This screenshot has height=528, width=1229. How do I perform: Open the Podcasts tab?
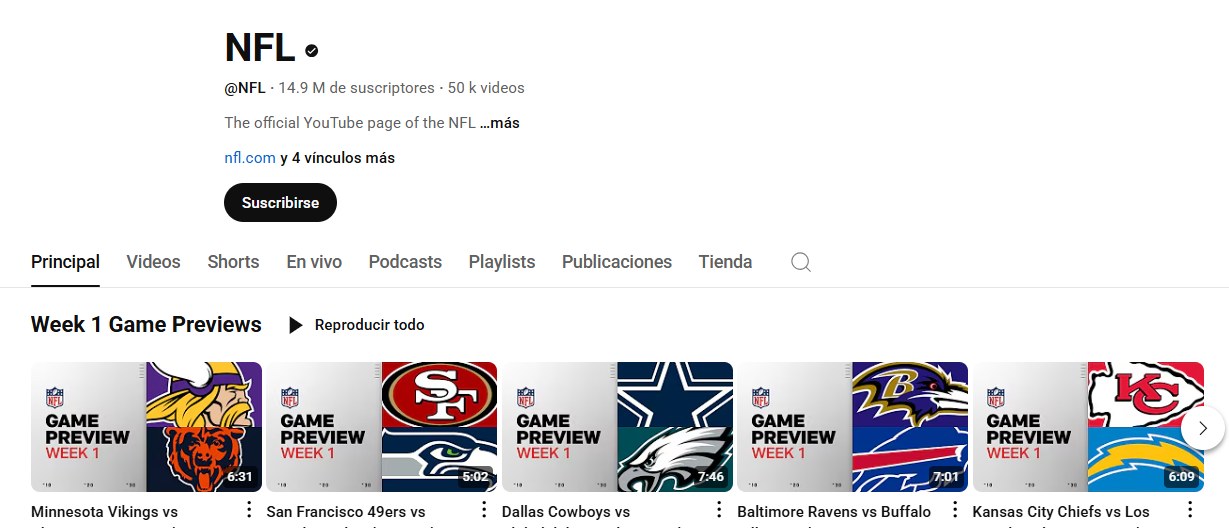(405, 262)
